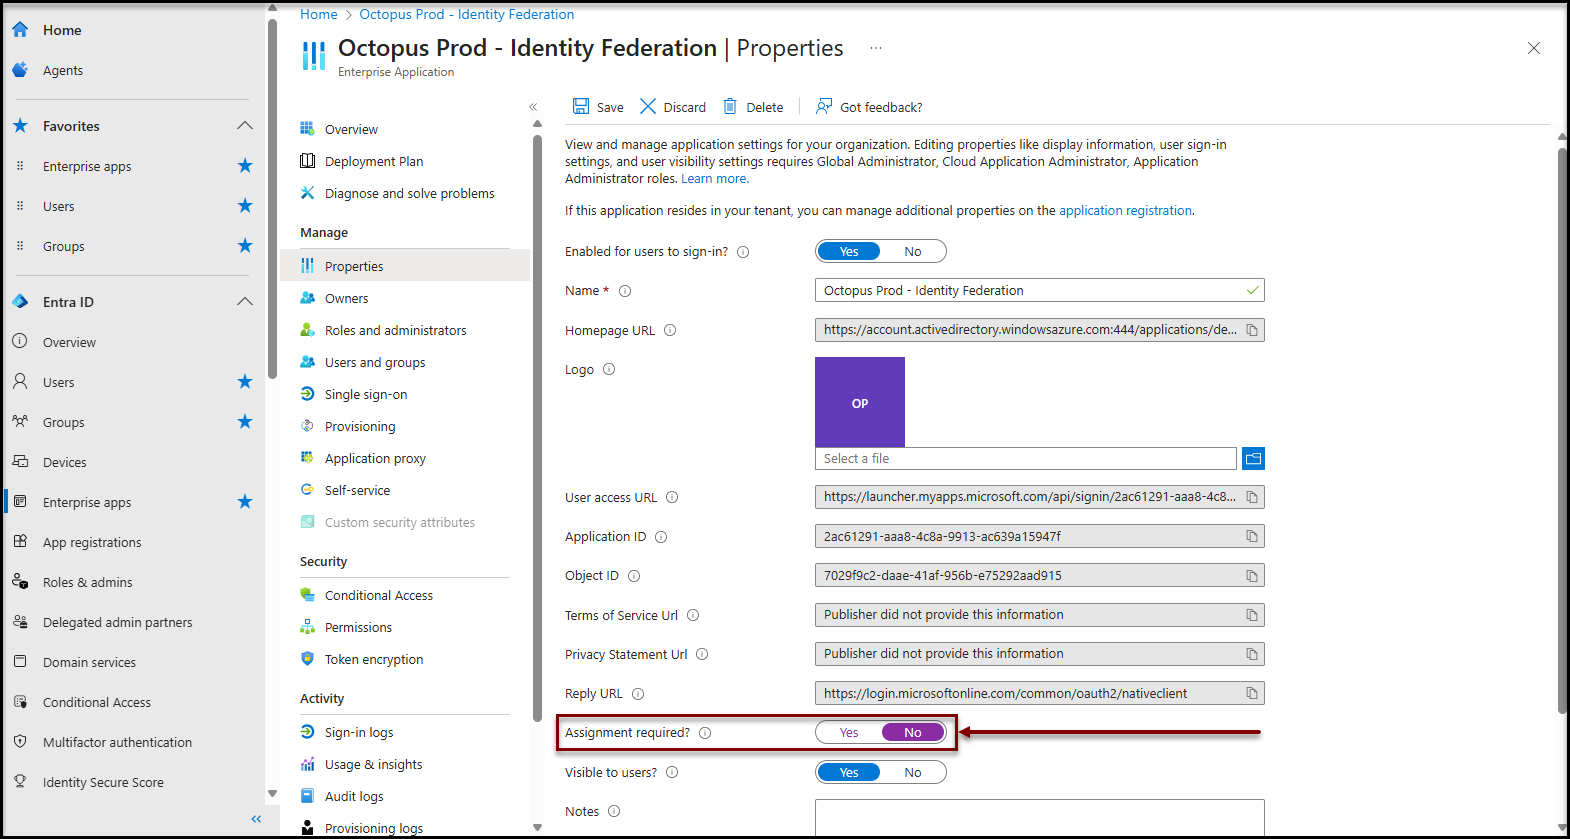Collapse the Favorites section
The image size is (1570, 839).
(x=245, y=126)
